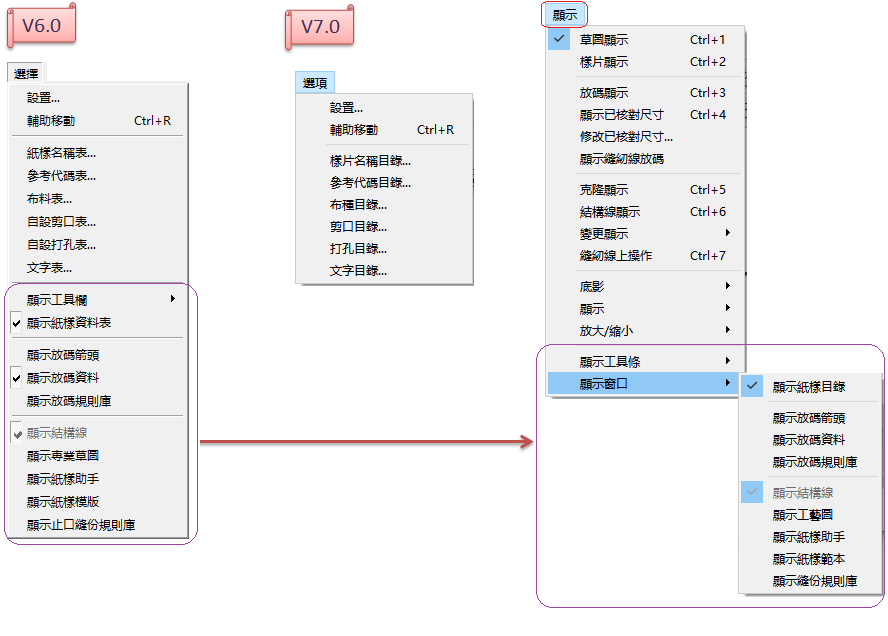
Task: Toggle checked 顯示放碼資料 in V6.0 menu
Action: pyautogui.click(x=63, y=378)
